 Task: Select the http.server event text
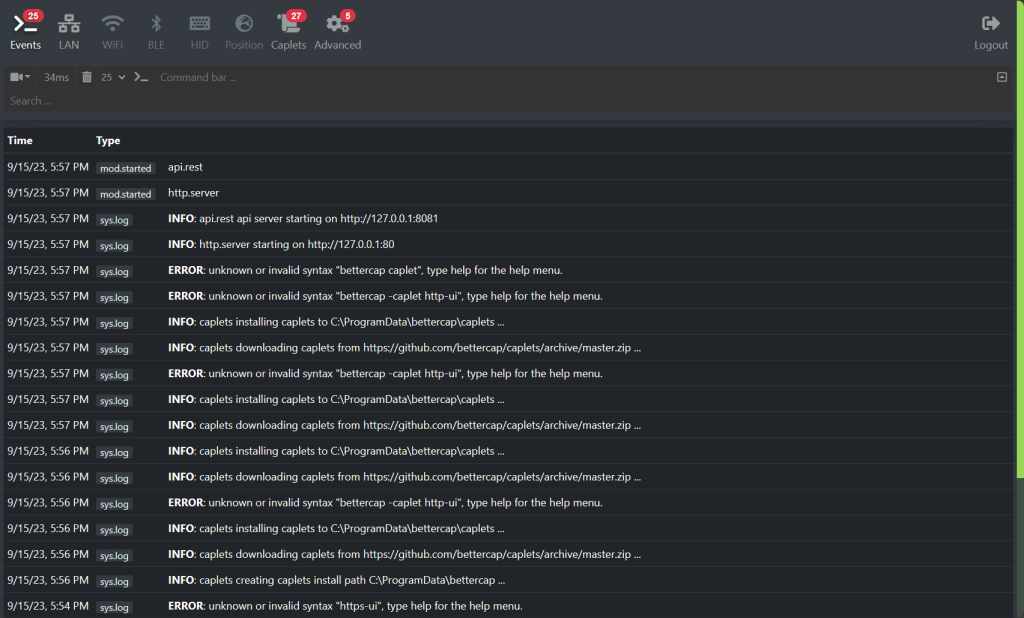click(x=193, y=193)
